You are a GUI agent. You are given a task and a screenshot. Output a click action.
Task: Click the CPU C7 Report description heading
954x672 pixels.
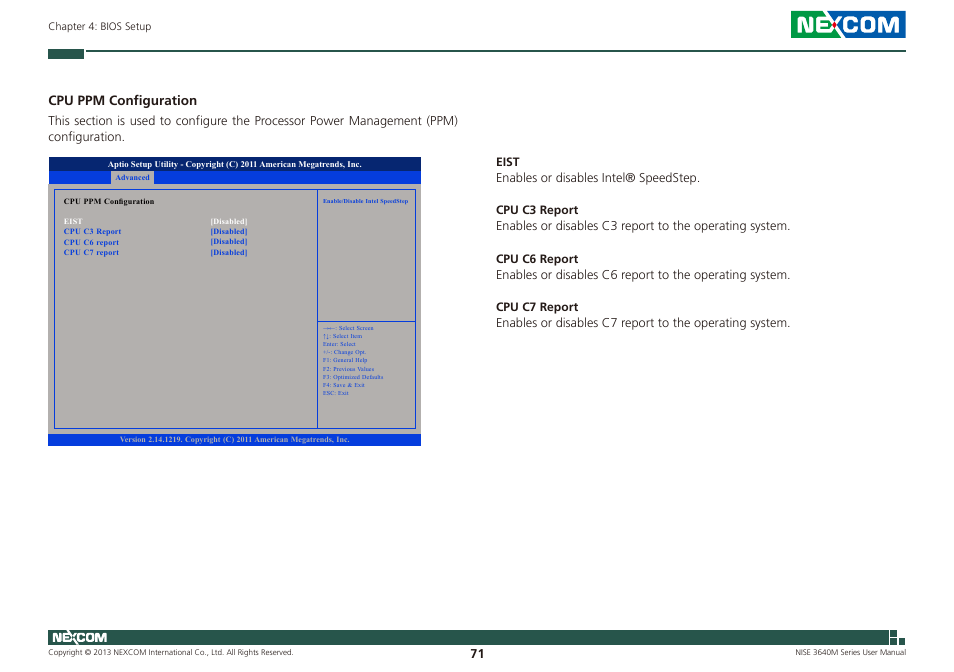(x=537, y=307)
